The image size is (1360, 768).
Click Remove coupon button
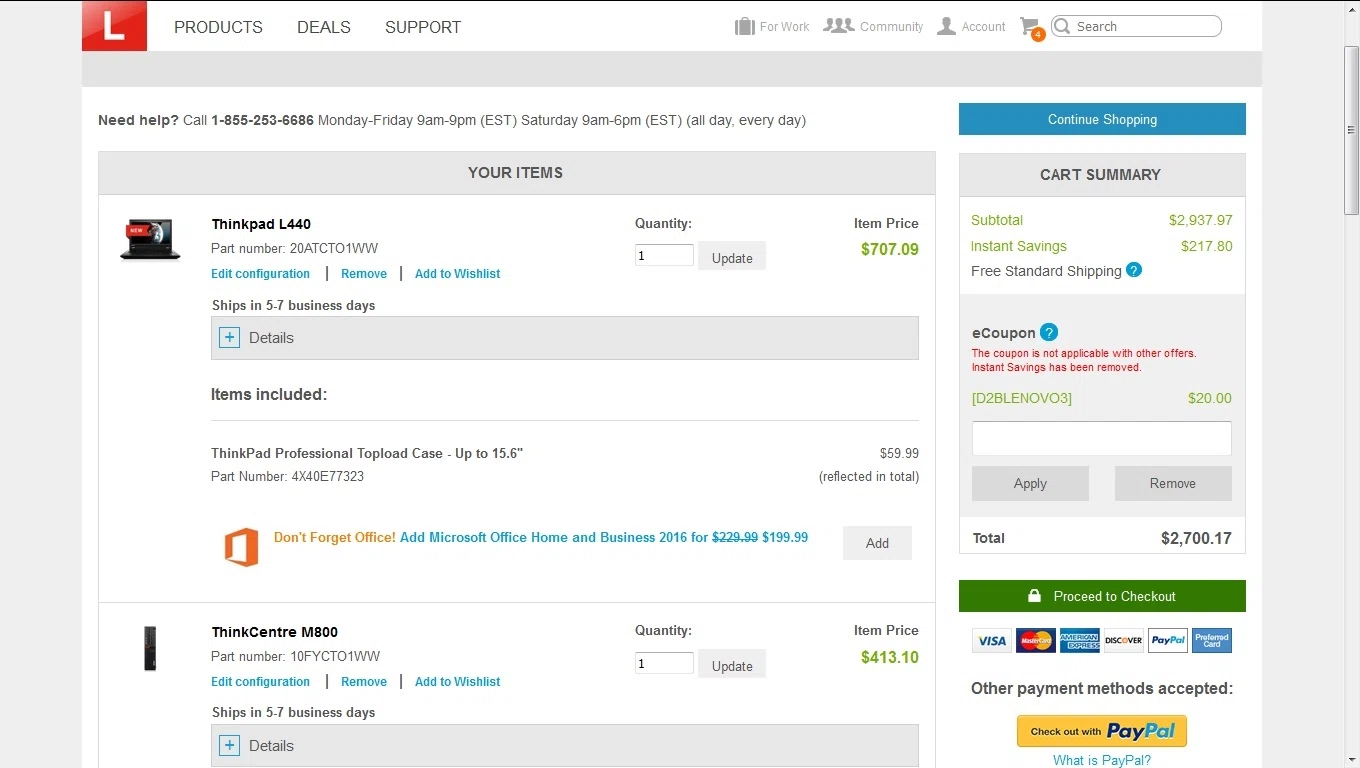click(x=1173, y=483)
